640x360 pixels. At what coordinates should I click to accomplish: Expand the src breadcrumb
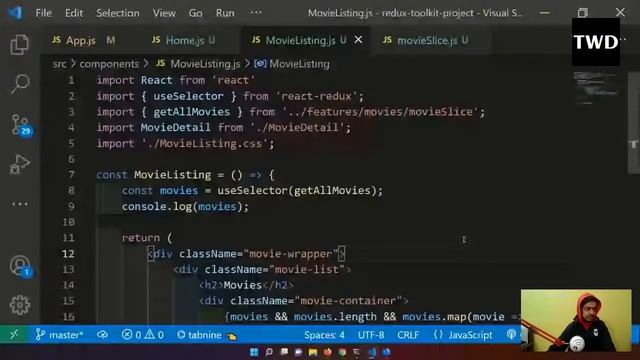(x=59, y=64)
